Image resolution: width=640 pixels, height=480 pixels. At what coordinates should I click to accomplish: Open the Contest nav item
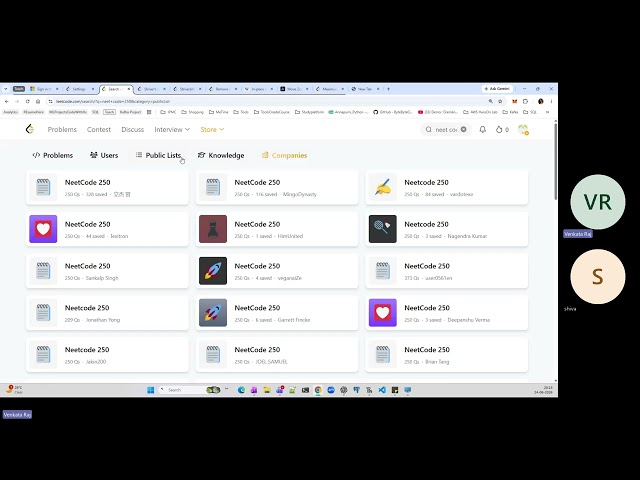click(99, 129)
